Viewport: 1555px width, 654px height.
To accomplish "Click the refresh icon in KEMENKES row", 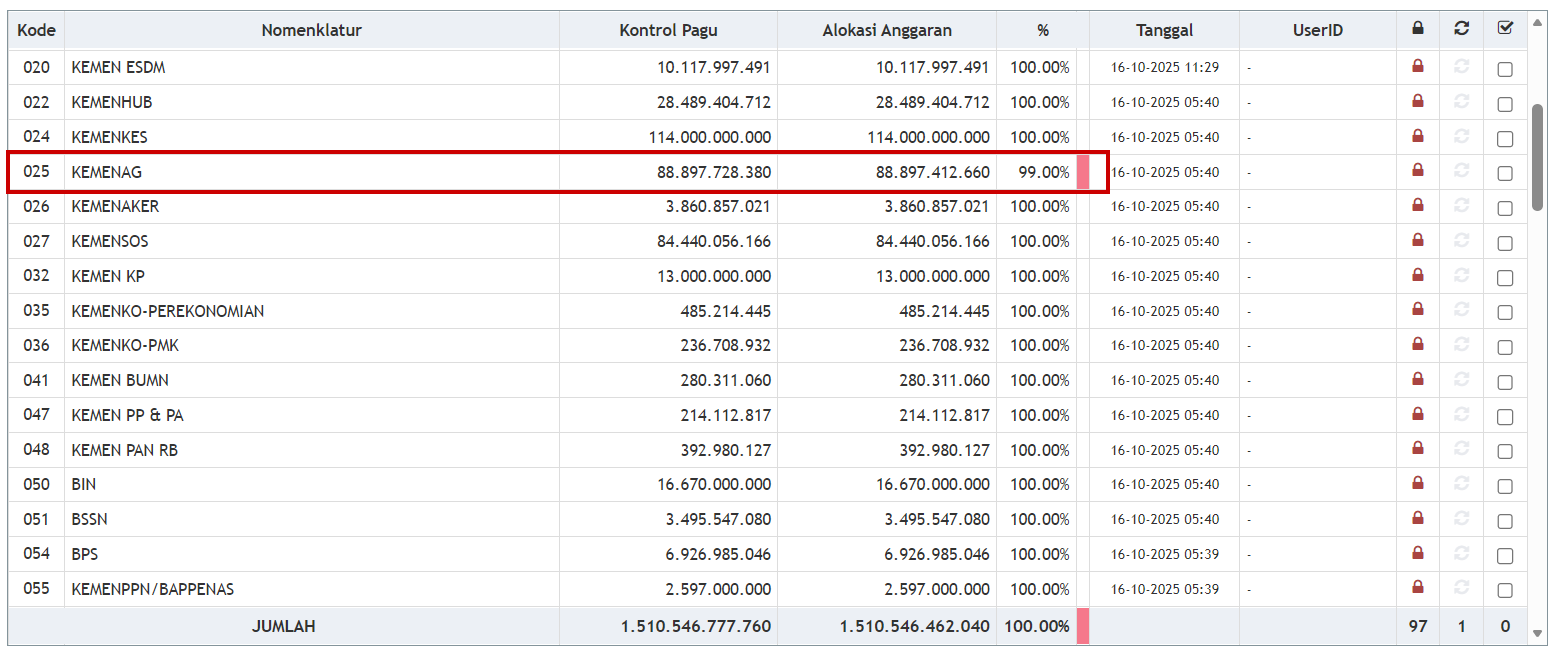I will pos(1461,136).
